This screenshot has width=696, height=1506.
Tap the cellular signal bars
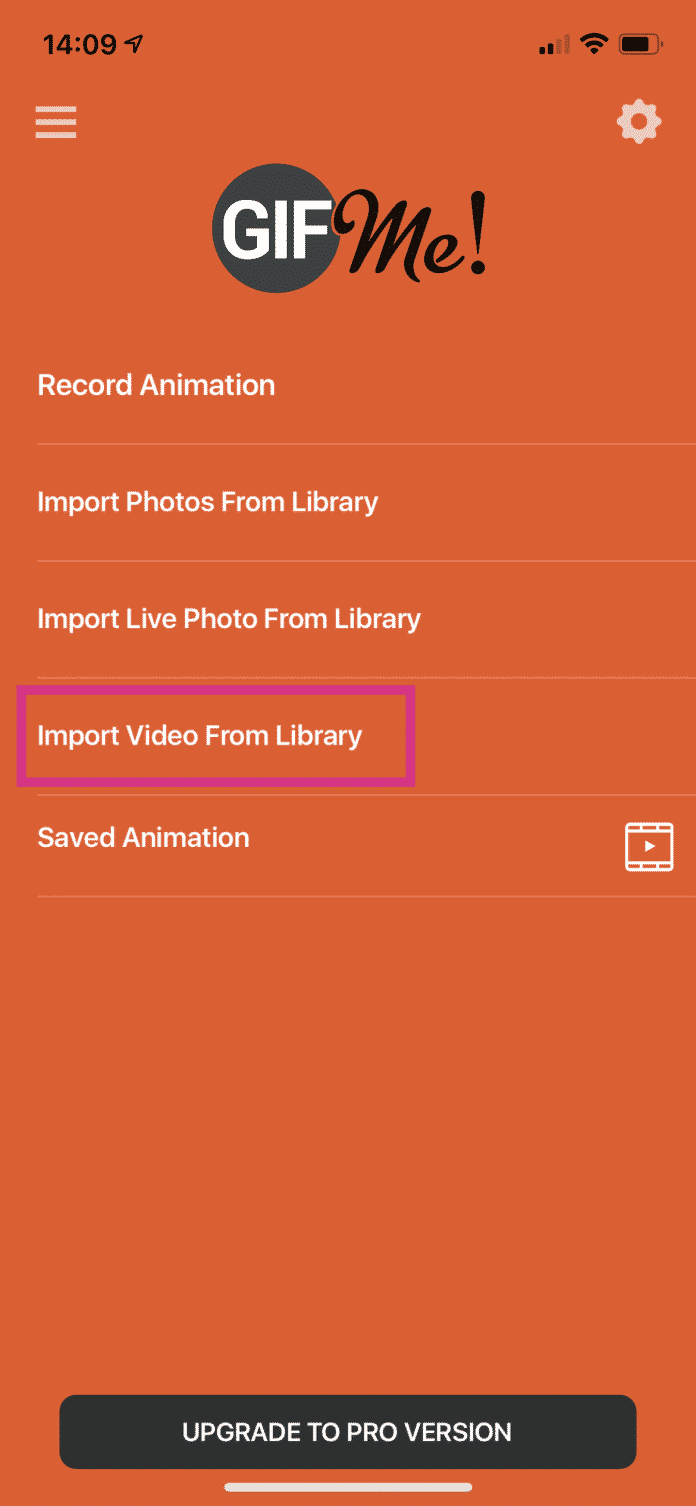tap(553, 45)
